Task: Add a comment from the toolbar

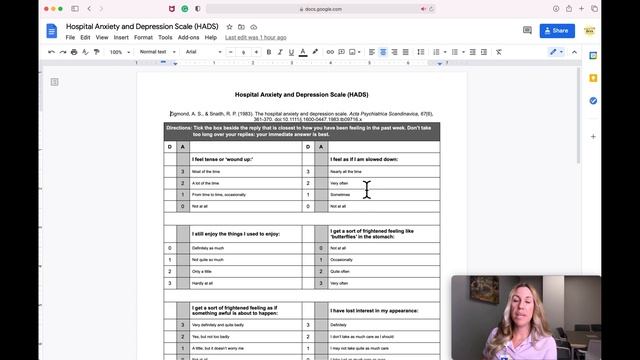Action: (341, 52)
